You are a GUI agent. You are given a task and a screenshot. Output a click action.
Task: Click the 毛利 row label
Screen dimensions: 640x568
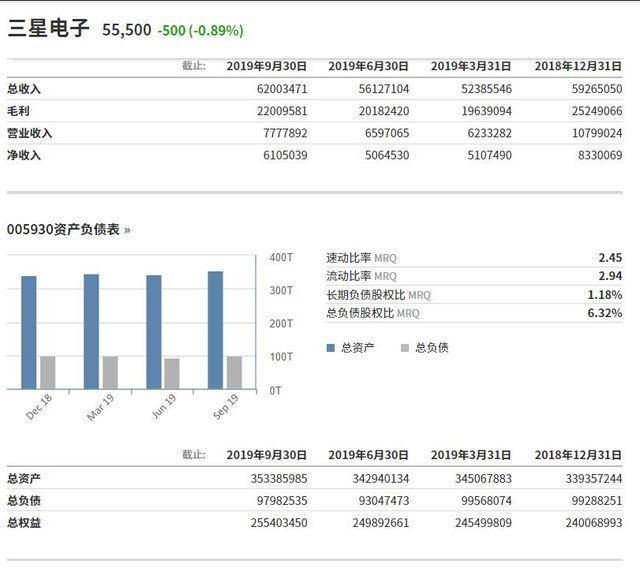[x=18, y=111]
